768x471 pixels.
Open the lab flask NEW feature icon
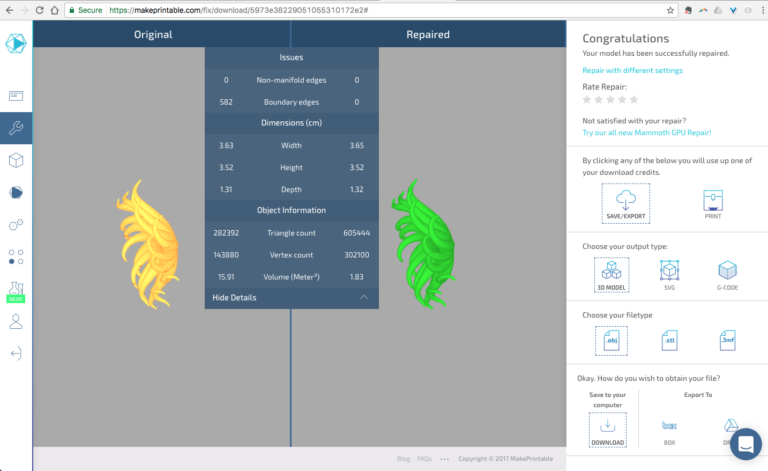point(16,290)
